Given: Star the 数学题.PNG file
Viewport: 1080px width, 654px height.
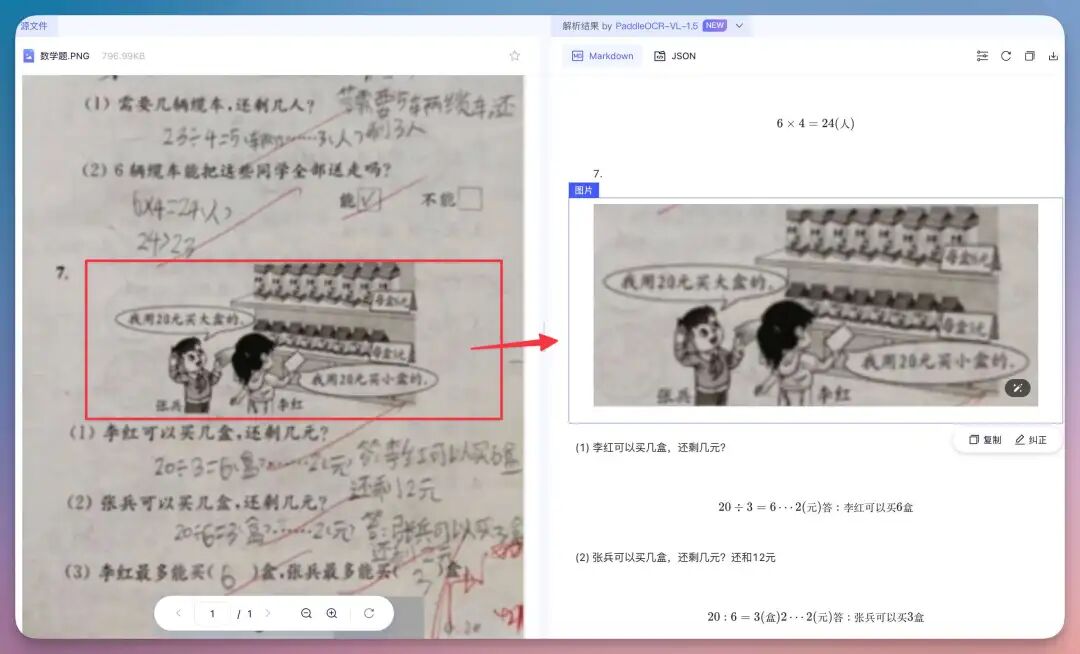Looking at the screenshot, I should (x=514, y=55).
